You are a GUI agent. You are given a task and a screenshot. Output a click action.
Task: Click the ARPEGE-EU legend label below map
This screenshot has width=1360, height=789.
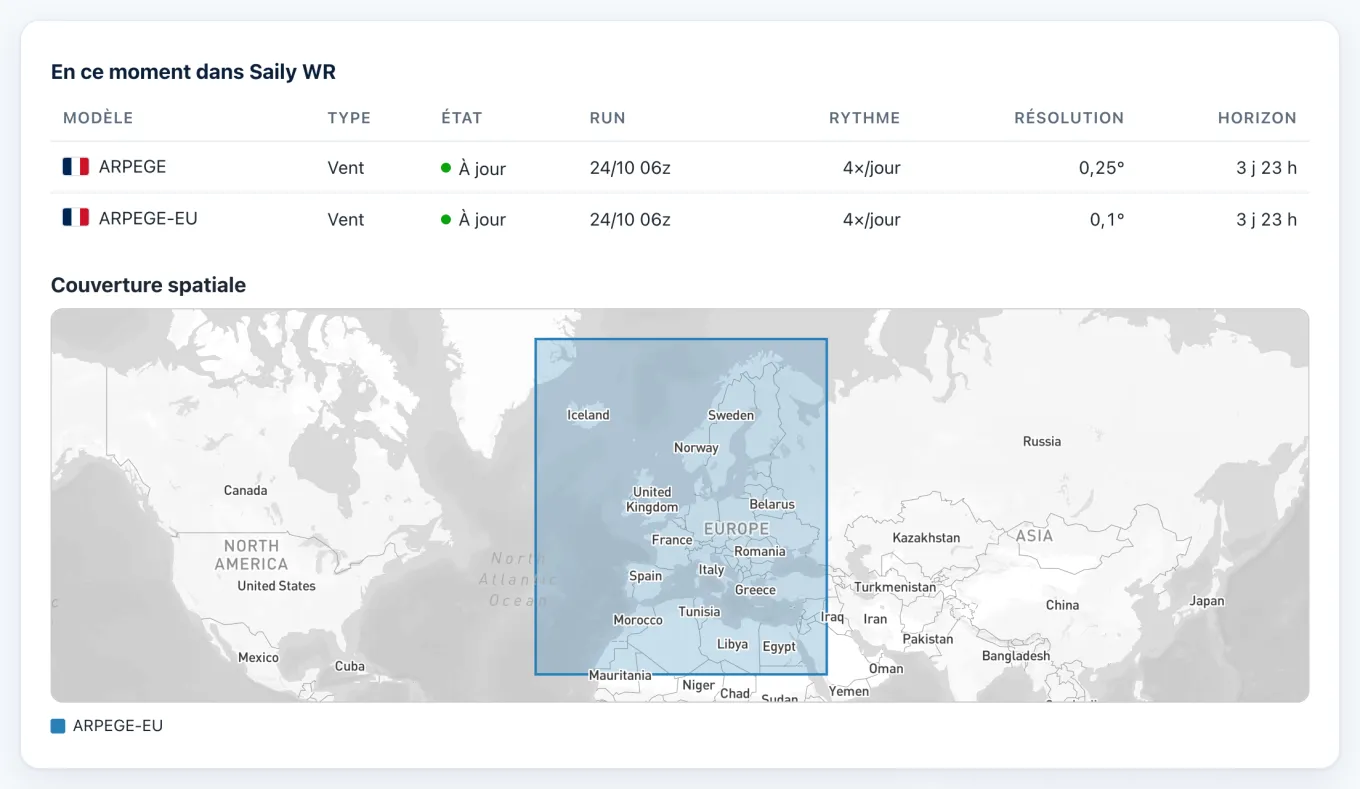point(118,726)
